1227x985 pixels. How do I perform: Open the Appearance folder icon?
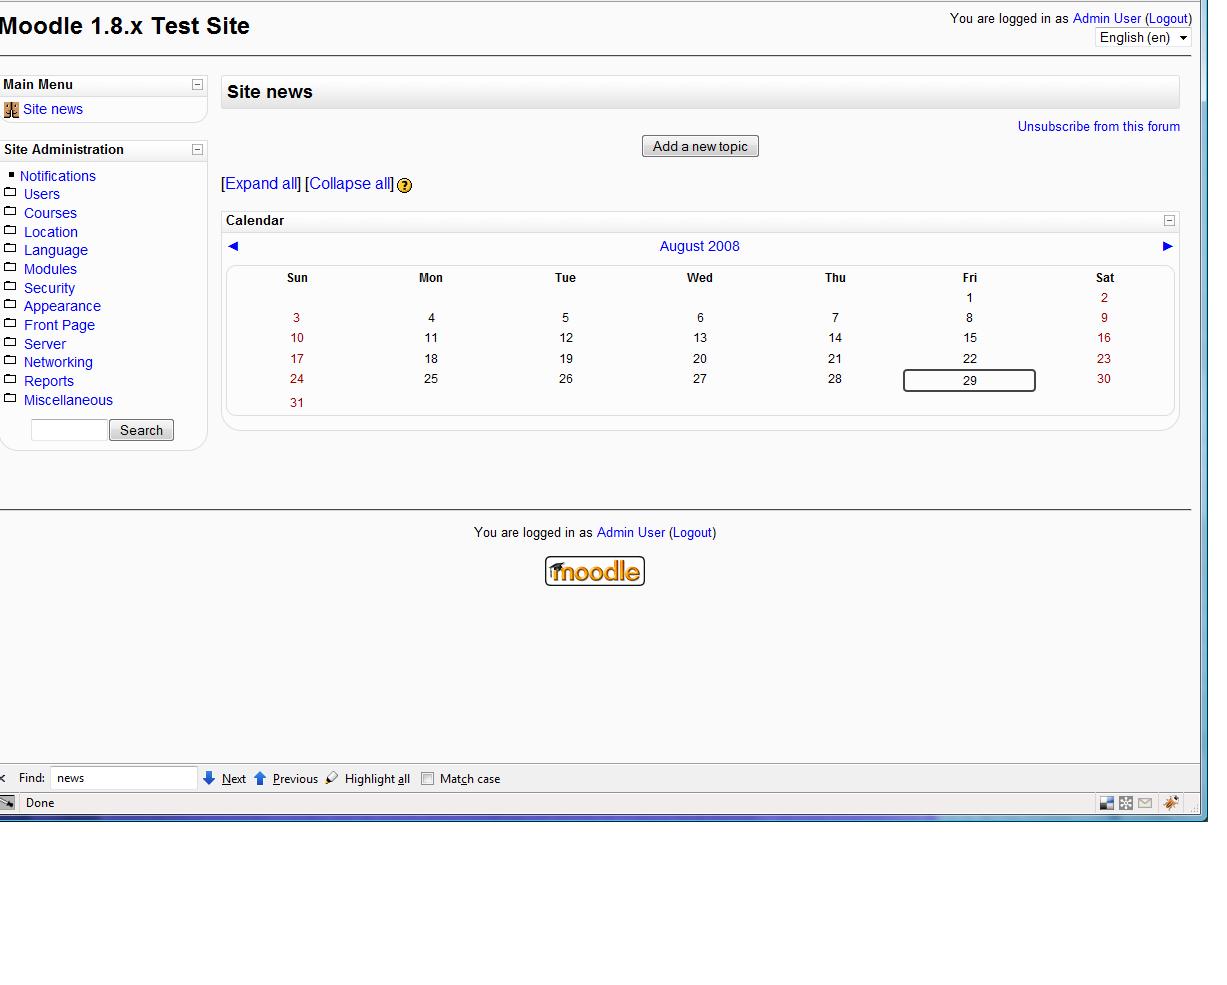click(10, 305)
